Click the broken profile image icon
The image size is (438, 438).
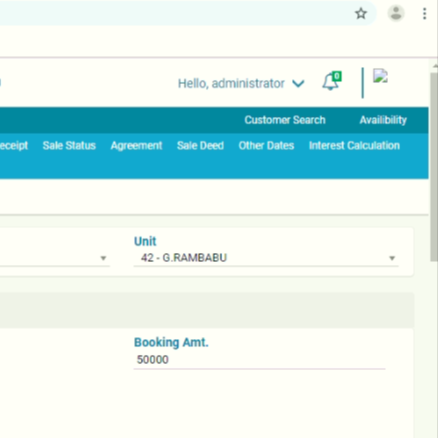click(x=380, y=76)
